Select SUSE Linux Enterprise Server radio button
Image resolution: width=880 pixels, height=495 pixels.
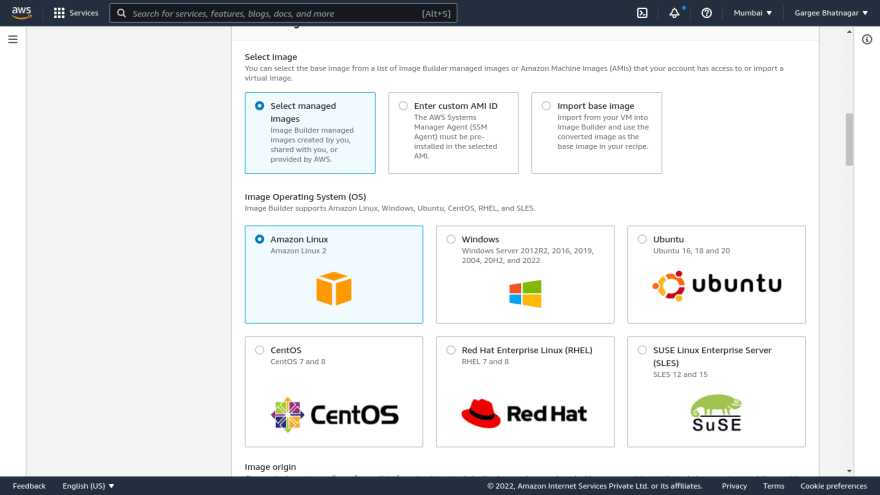pos(642,350)
